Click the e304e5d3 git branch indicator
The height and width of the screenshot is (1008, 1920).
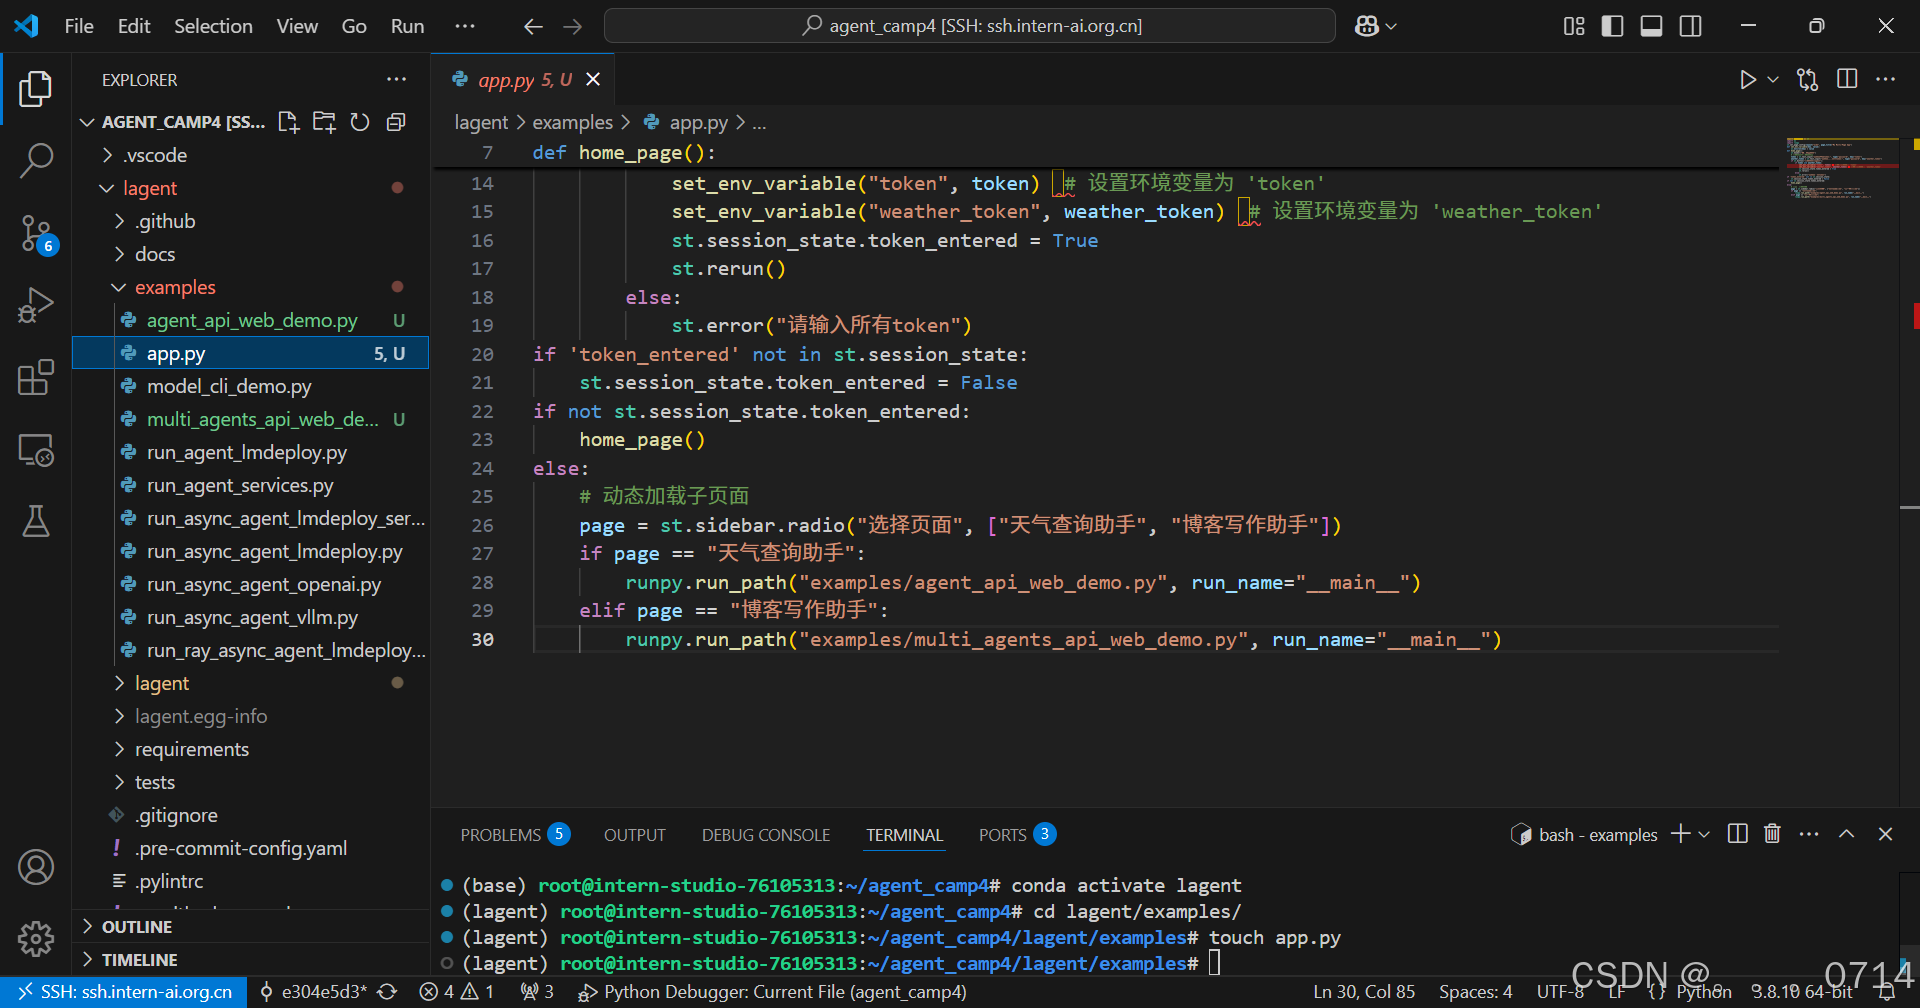click(313, 992)
